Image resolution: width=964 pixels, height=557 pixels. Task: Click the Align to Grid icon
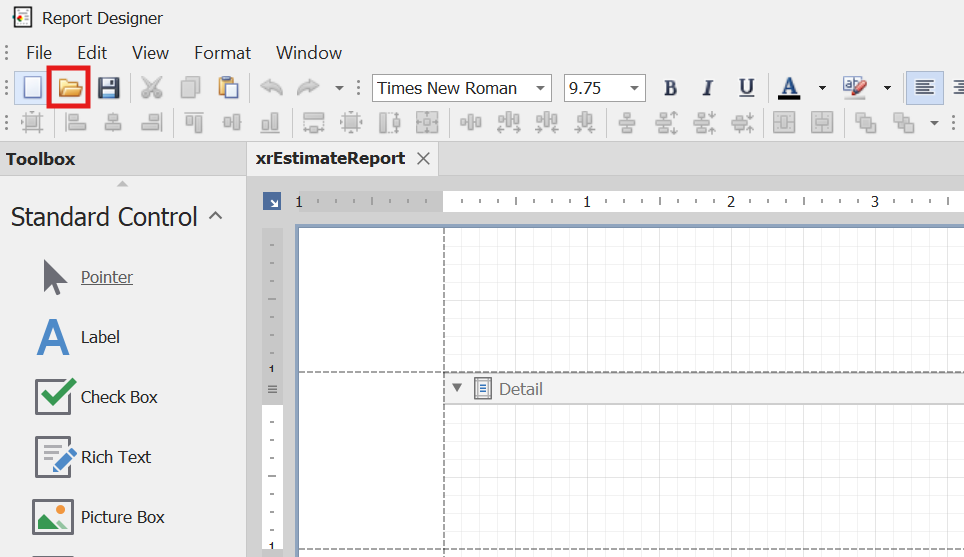click(x=32, y=123)
